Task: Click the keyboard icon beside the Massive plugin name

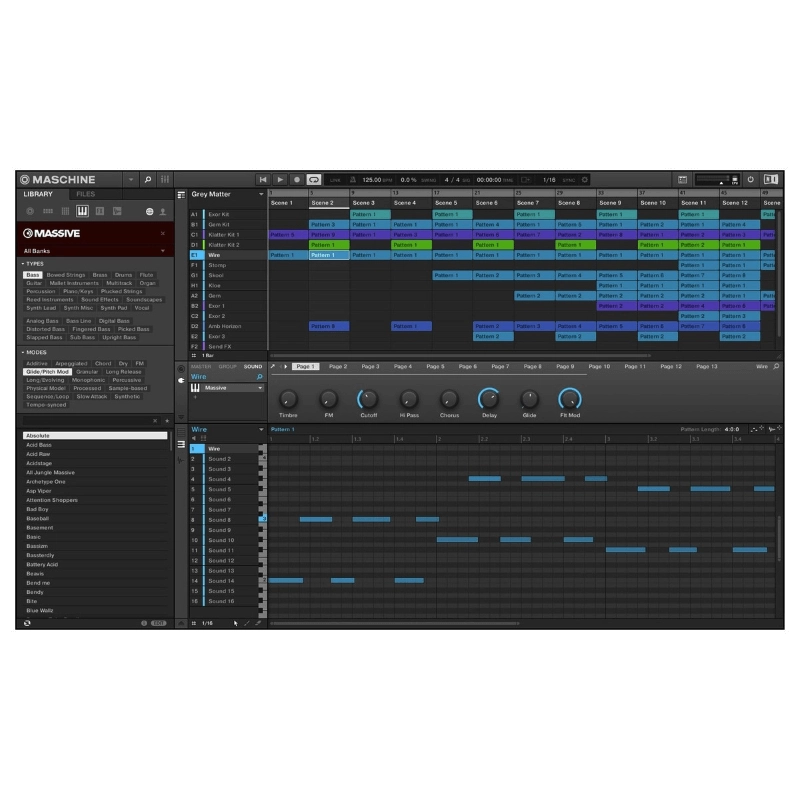Action: [x=195, y=388]
